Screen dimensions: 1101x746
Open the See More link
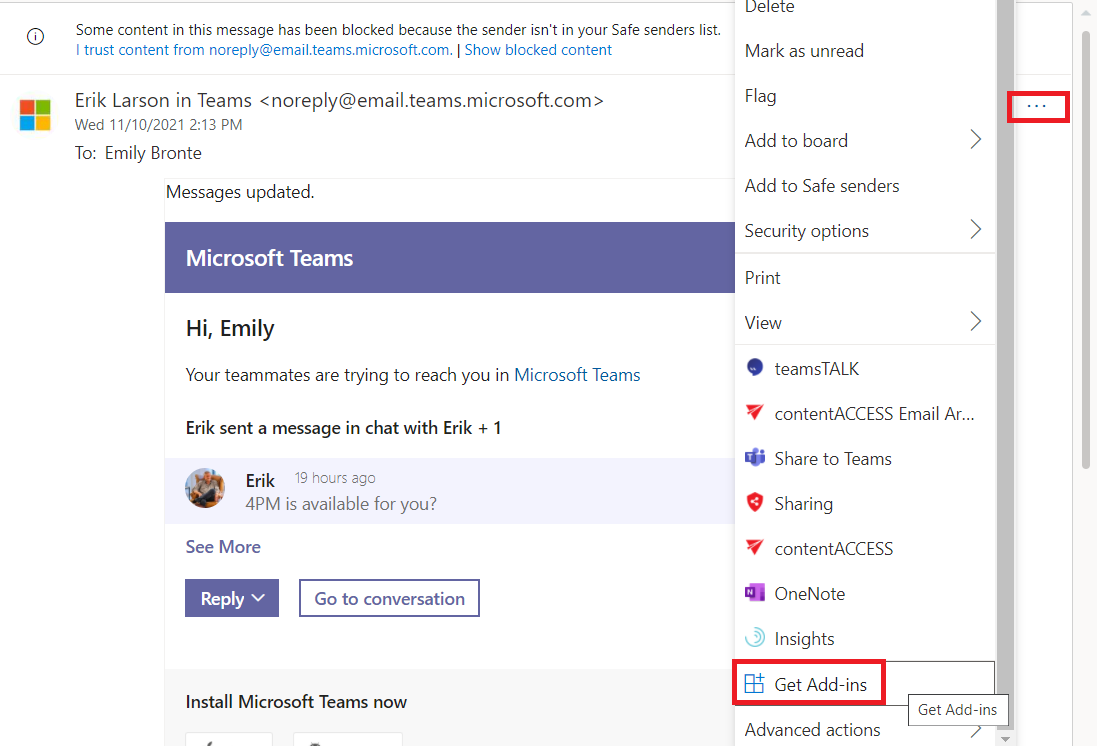coord(223,547)
